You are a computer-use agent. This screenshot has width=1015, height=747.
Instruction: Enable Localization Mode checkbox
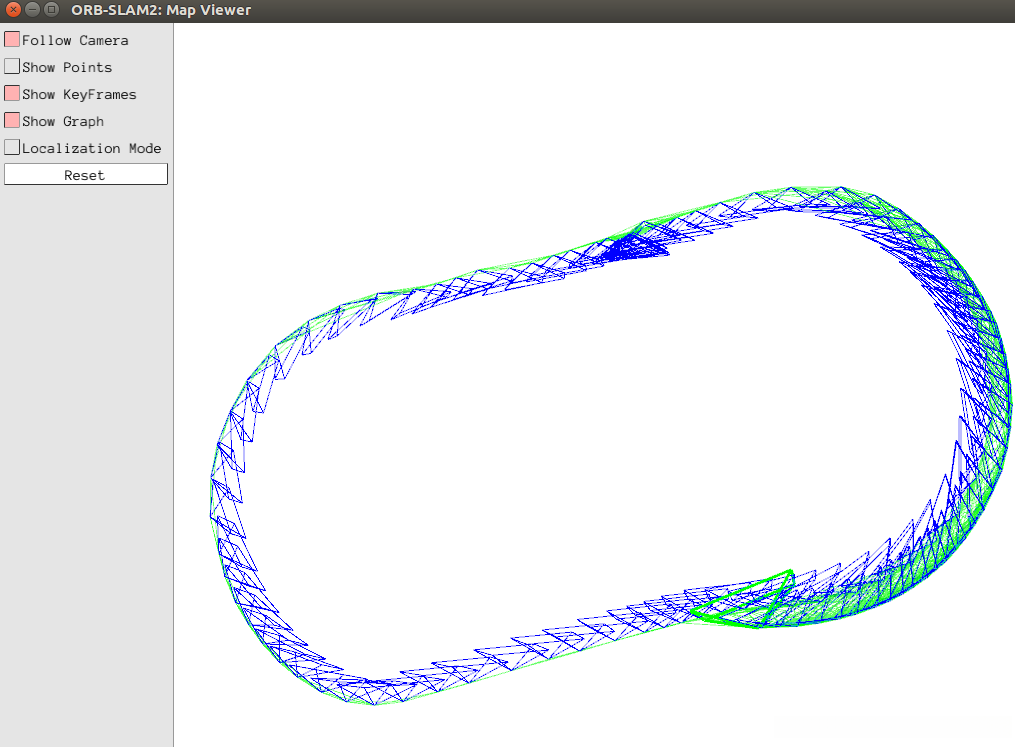(x=12, y=148)
